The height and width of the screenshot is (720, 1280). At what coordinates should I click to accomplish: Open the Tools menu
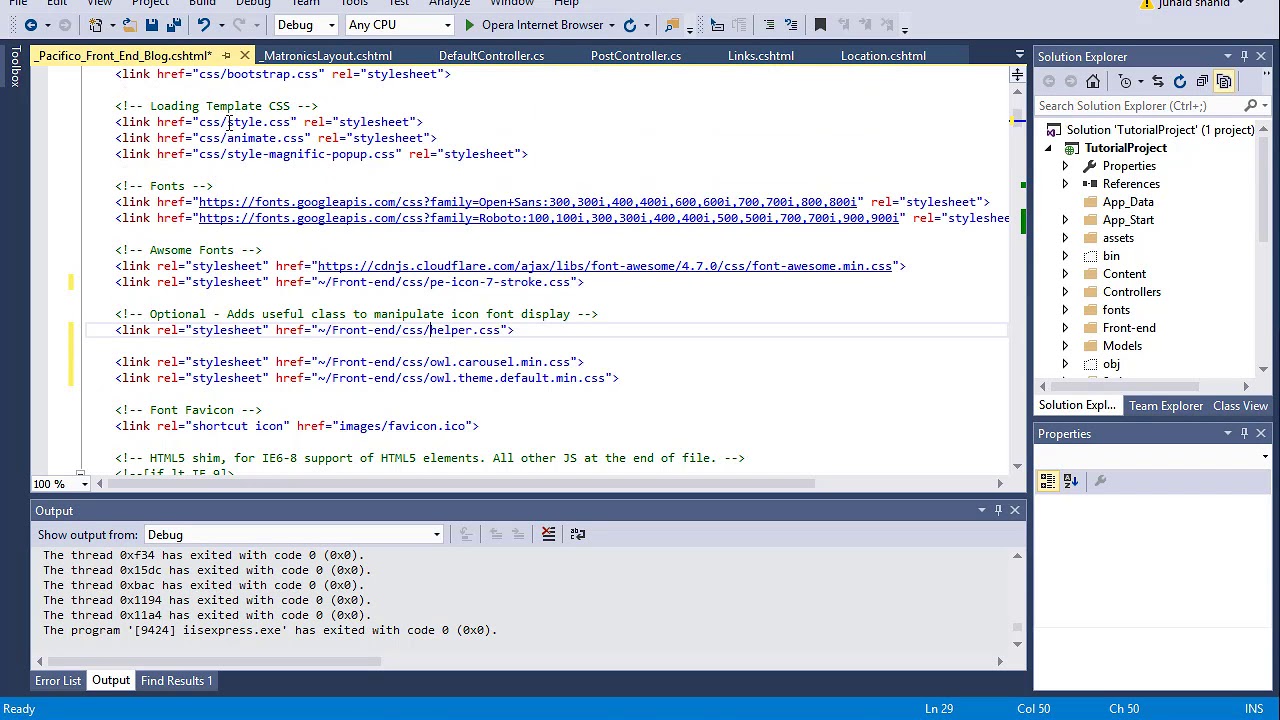pos(353,4)
